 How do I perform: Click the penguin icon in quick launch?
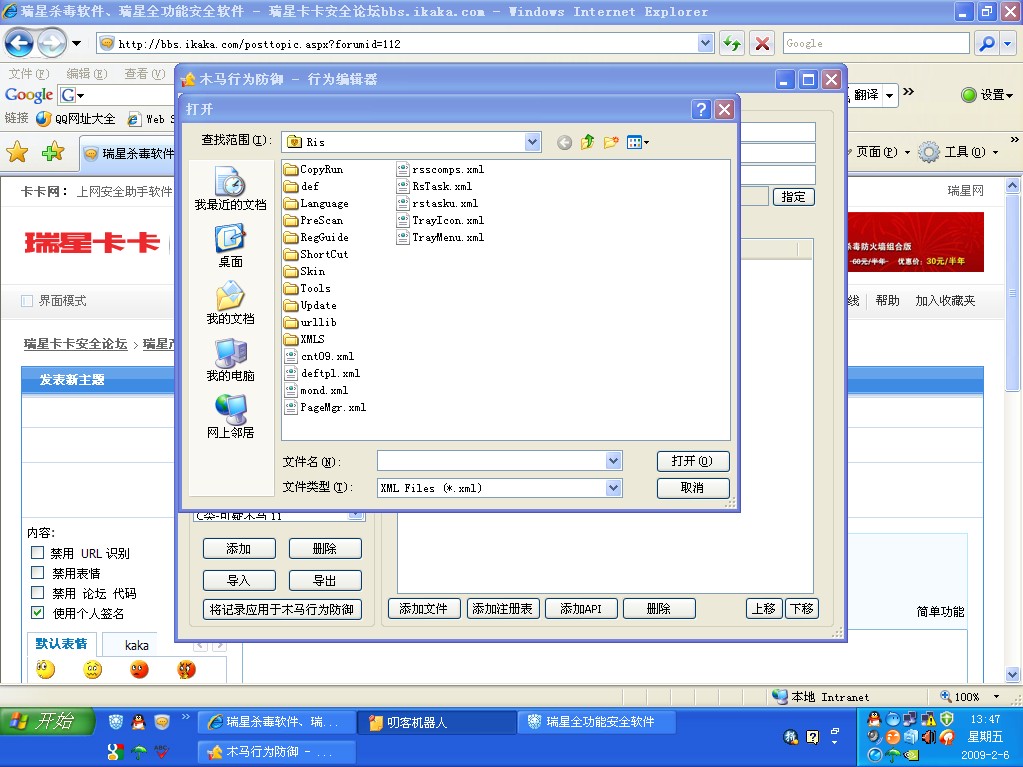tap(138, 721)
